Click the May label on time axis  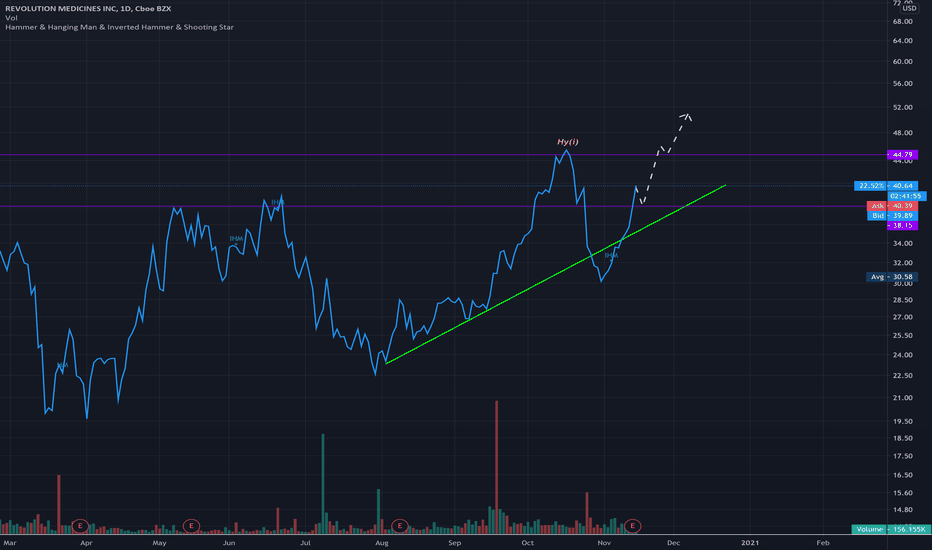pos(159,543)
